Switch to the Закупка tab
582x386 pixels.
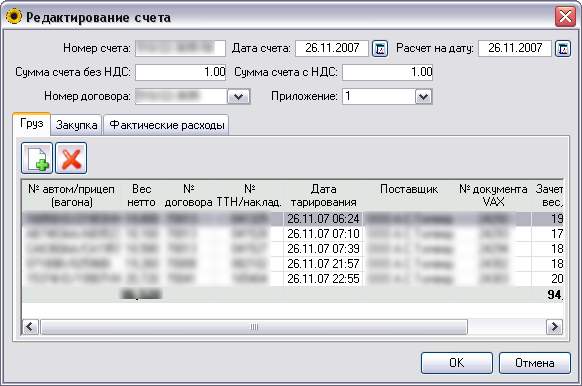(76, 125)
